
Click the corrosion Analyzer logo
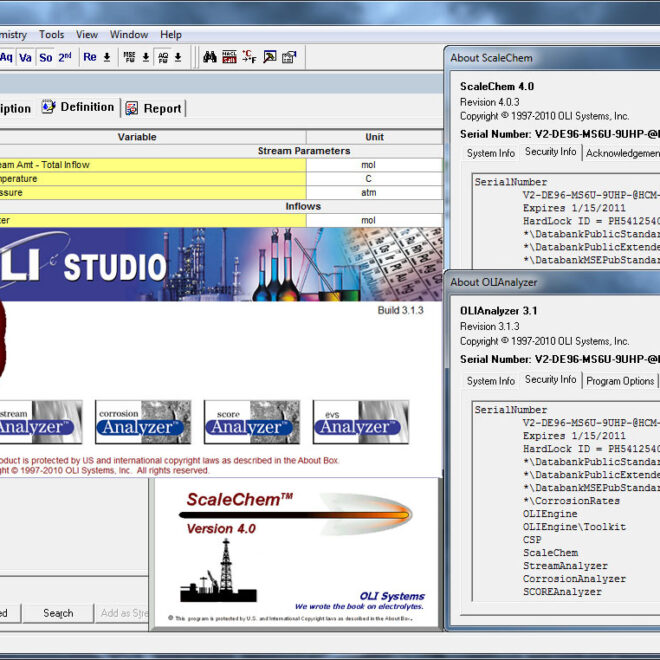(143, 422)
